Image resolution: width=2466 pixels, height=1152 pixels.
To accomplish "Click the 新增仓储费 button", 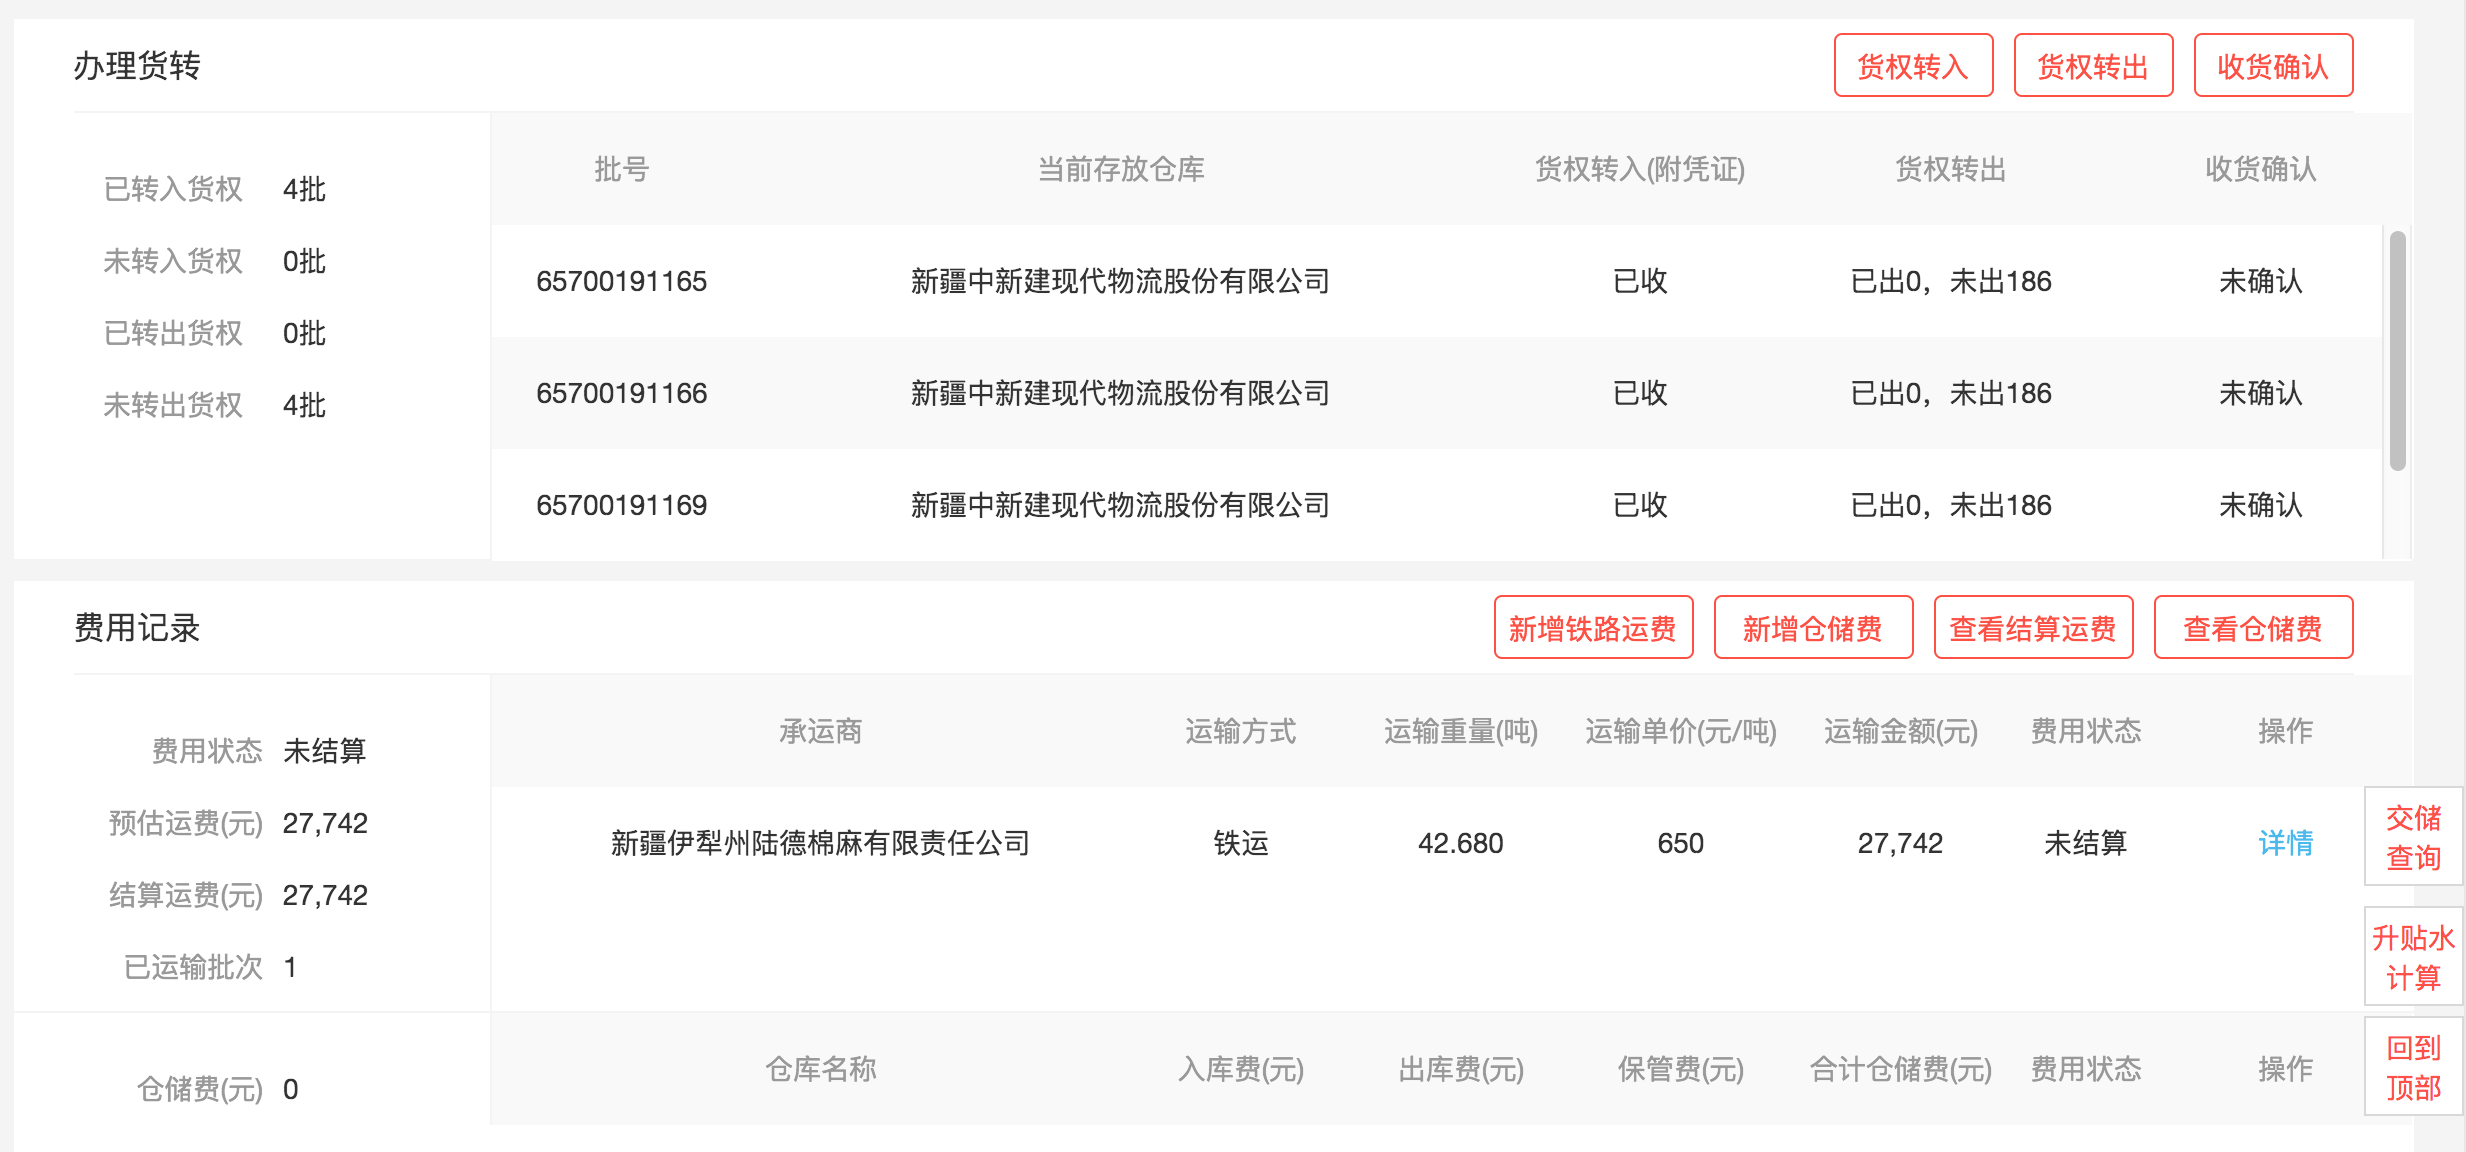I will [1813, 628].
